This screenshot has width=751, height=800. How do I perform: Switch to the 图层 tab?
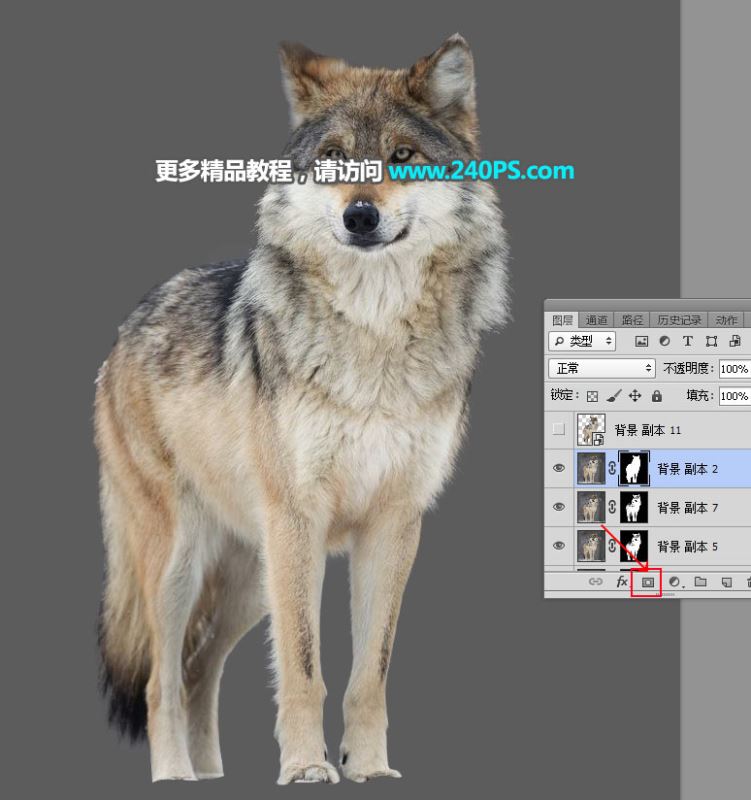click(563, 320)
